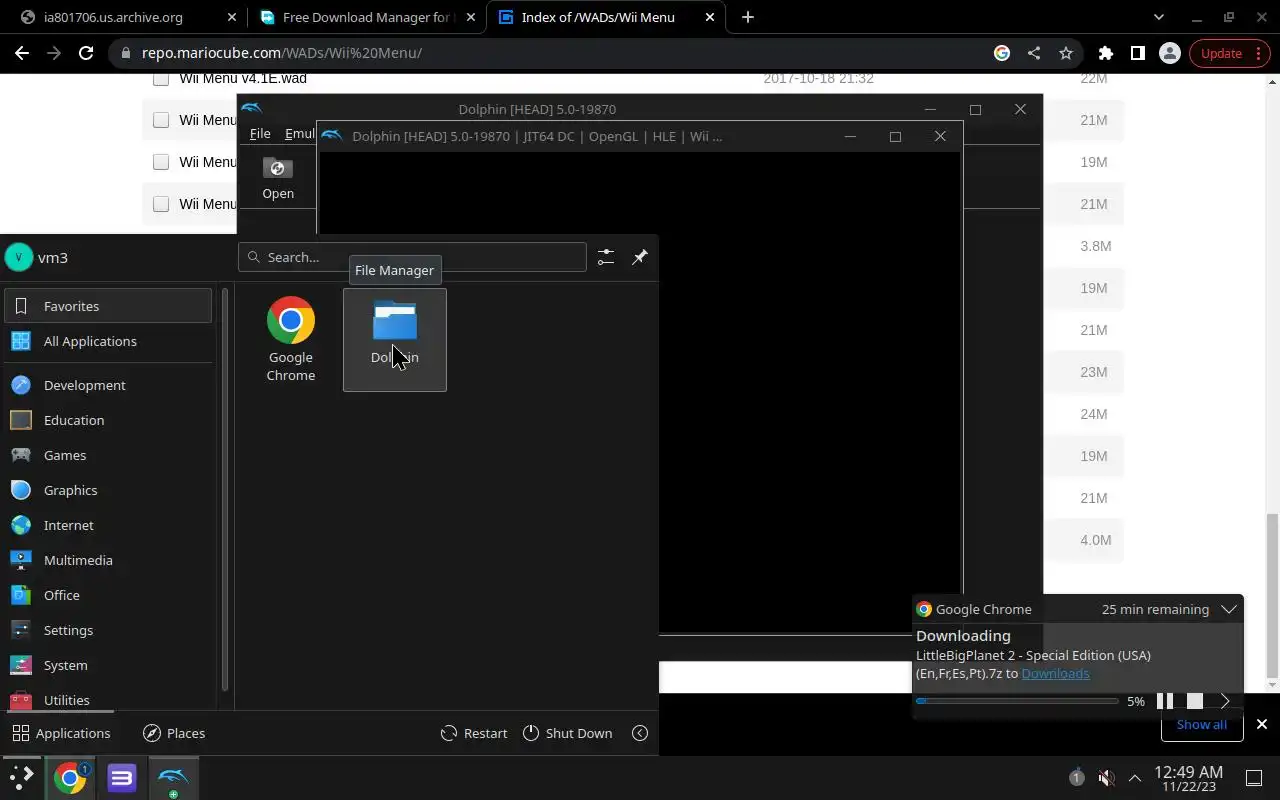
Task: Click the address bar URL
Action: pos(282,53)
